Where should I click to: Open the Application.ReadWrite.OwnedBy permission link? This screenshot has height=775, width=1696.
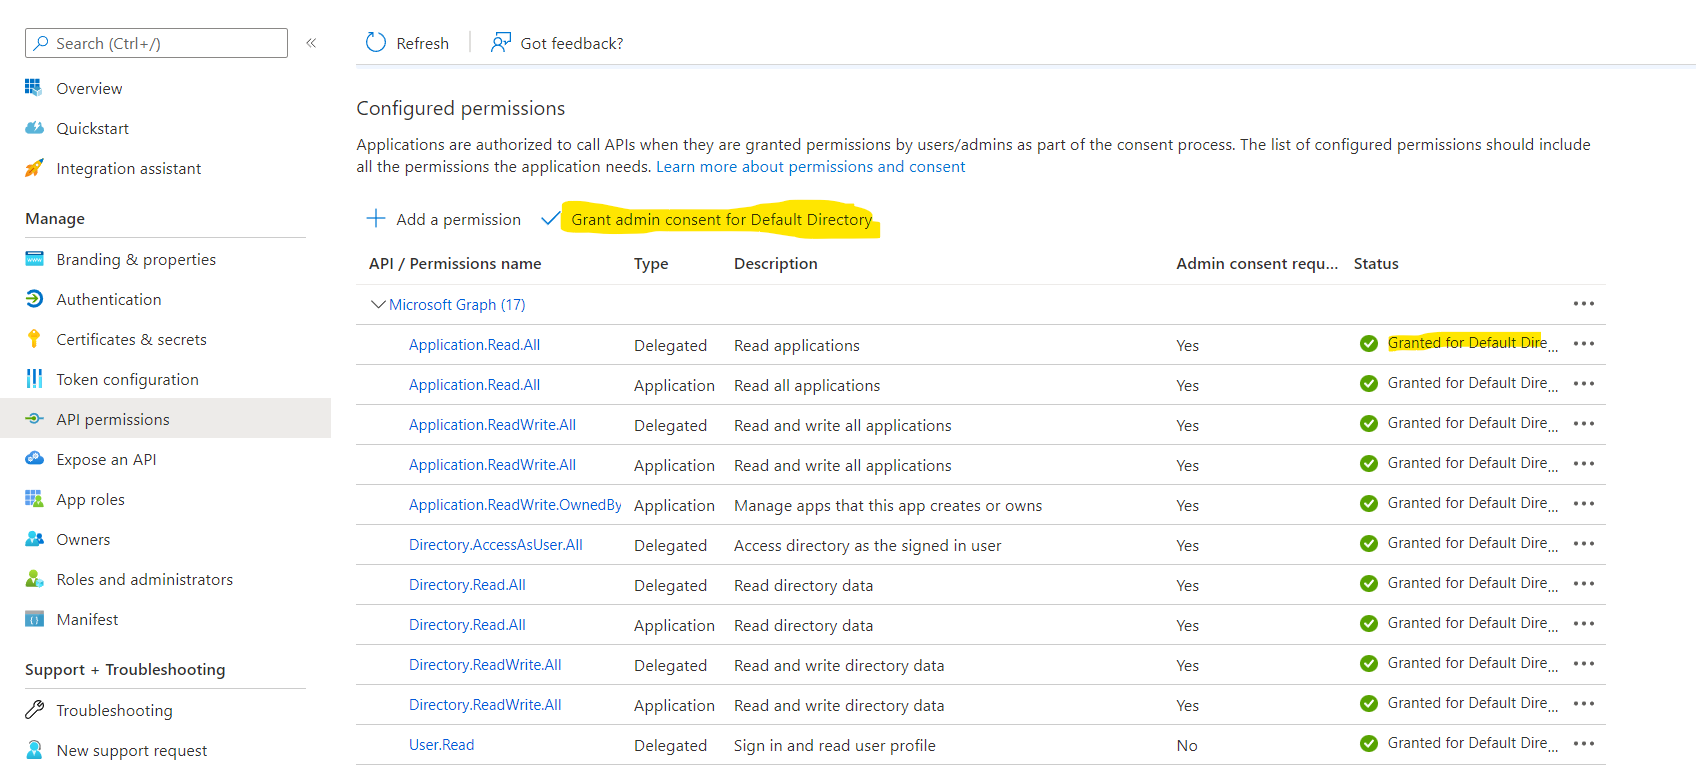click(515, 505)
